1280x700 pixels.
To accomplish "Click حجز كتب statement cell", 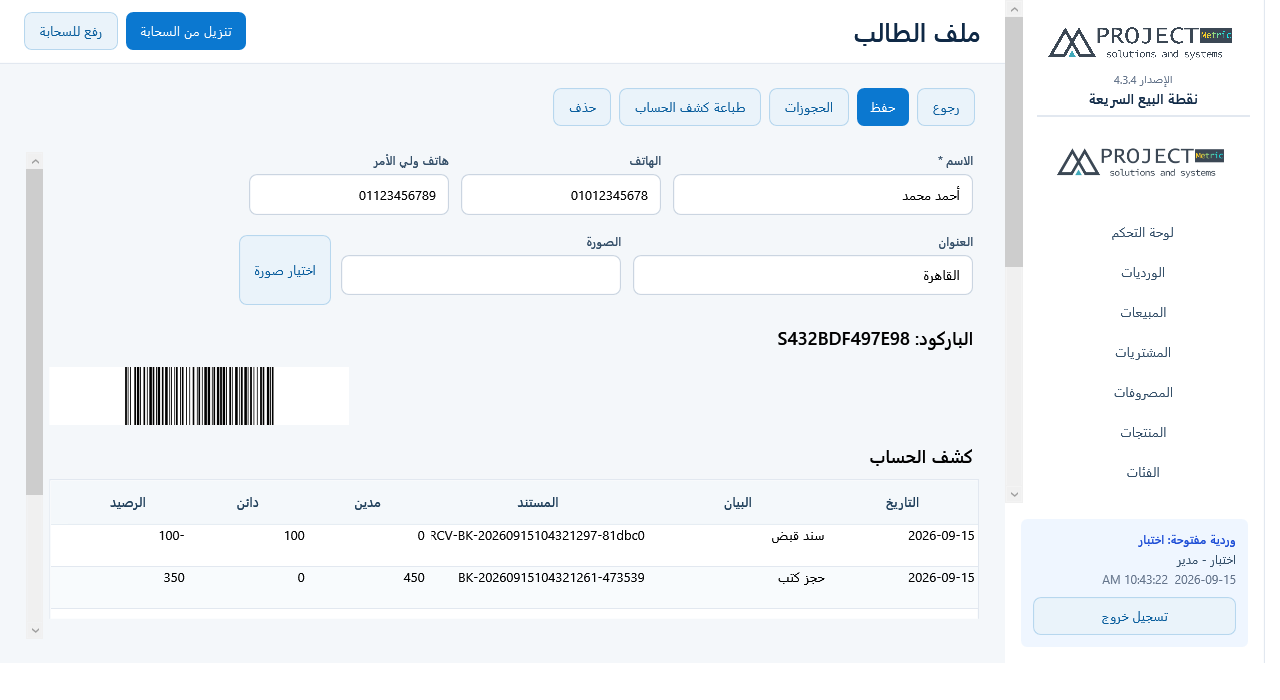I will (801, 578).
